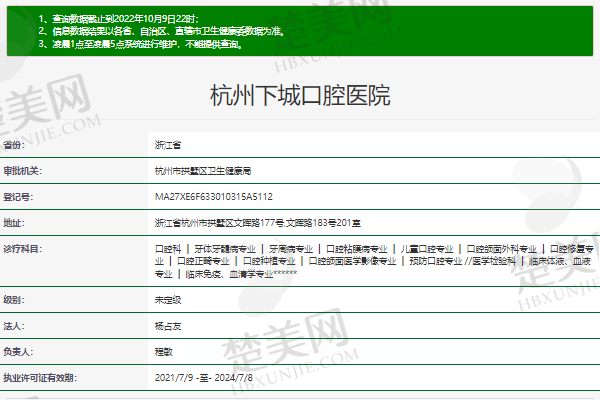This screenshot has height=400, width=600.
Task: Click the hospital title 杭州下城口腔医院
Action: tap(300, 96)
